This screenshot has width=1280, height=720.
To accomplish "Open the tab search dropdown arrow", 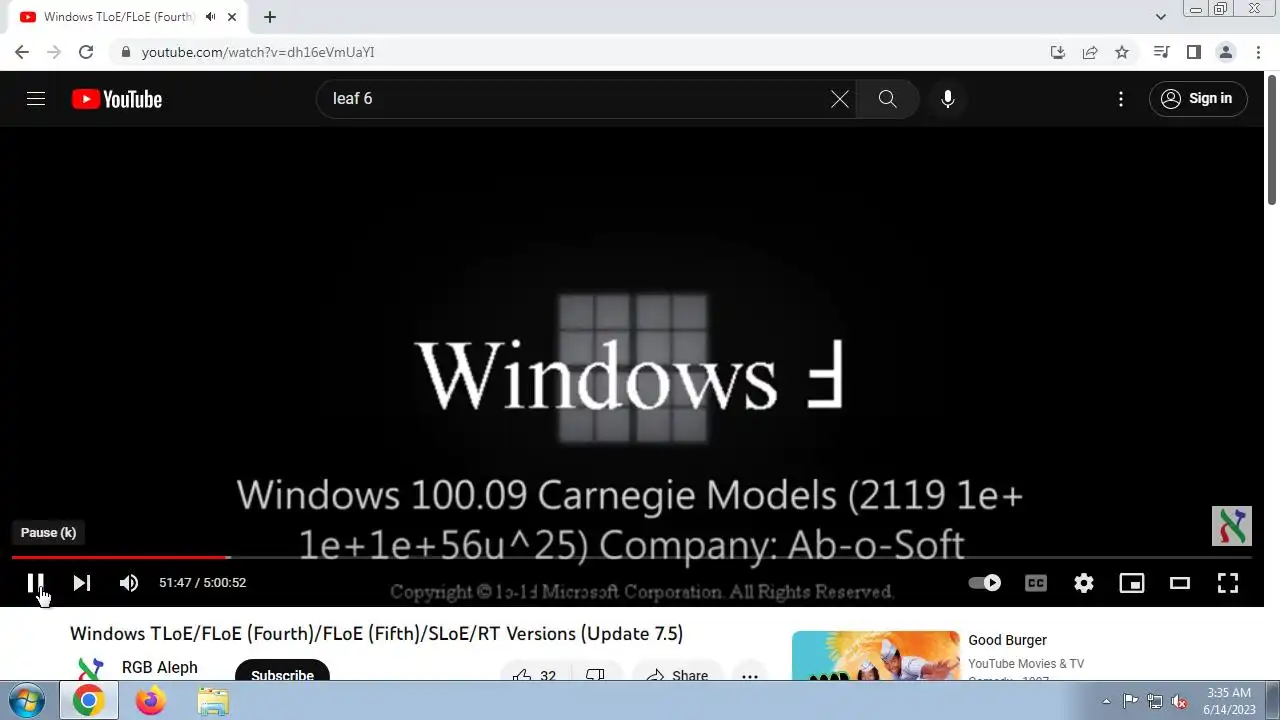I will (1161, 17).
